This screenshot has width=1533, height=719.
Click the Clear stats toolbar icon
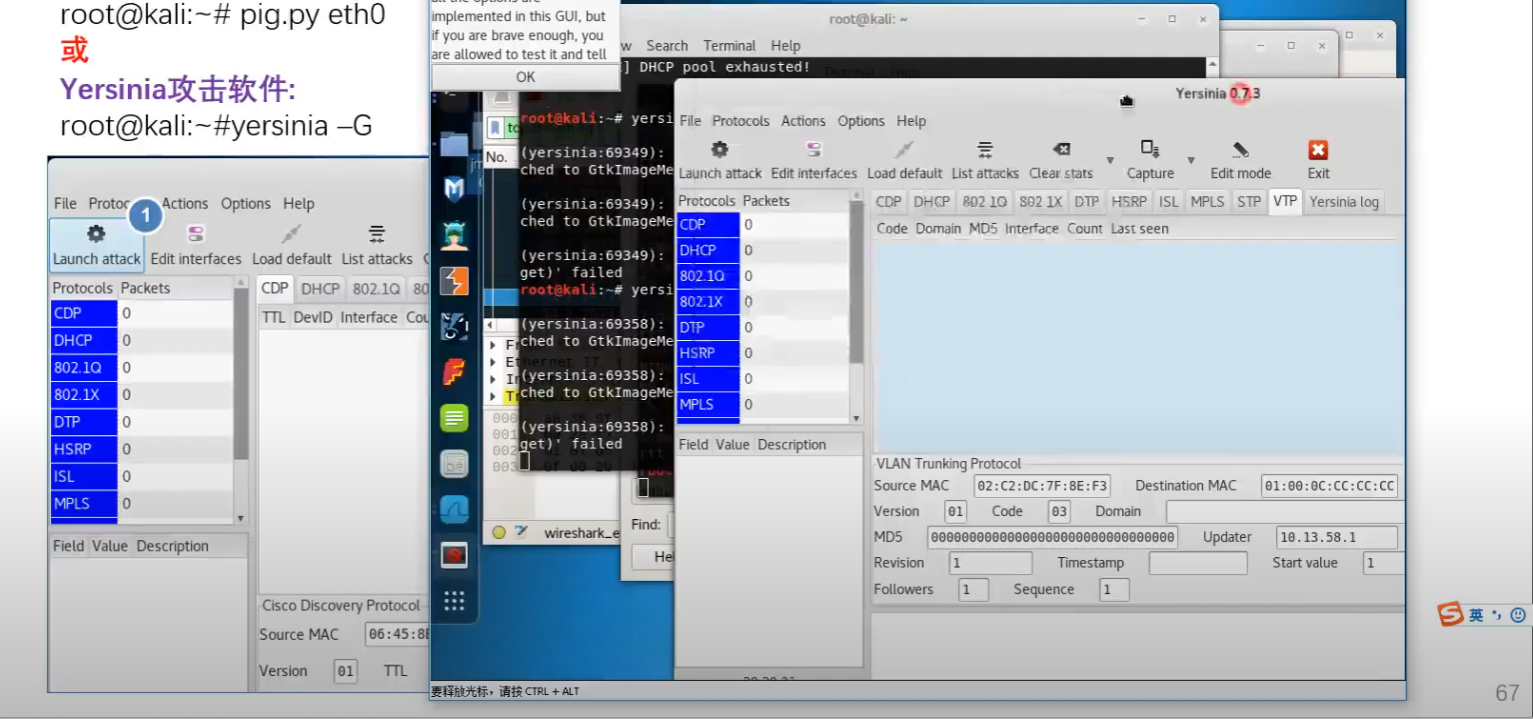(1062, 150)
